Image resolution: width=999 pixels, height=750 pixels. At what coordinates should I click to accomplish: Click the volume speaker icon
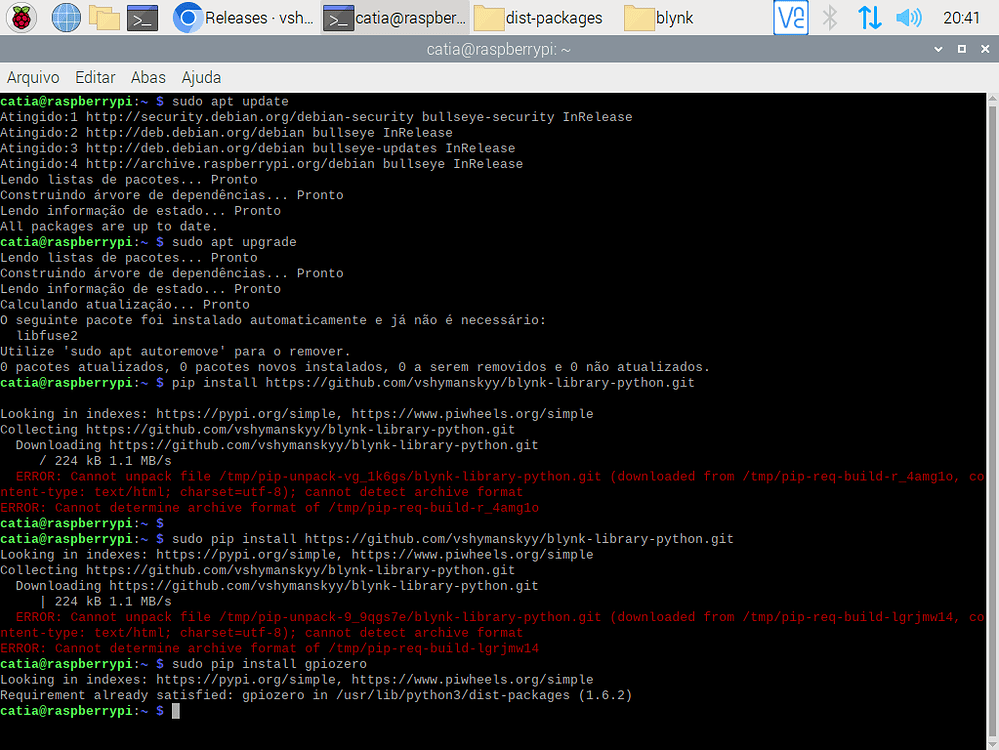[908, 17]
